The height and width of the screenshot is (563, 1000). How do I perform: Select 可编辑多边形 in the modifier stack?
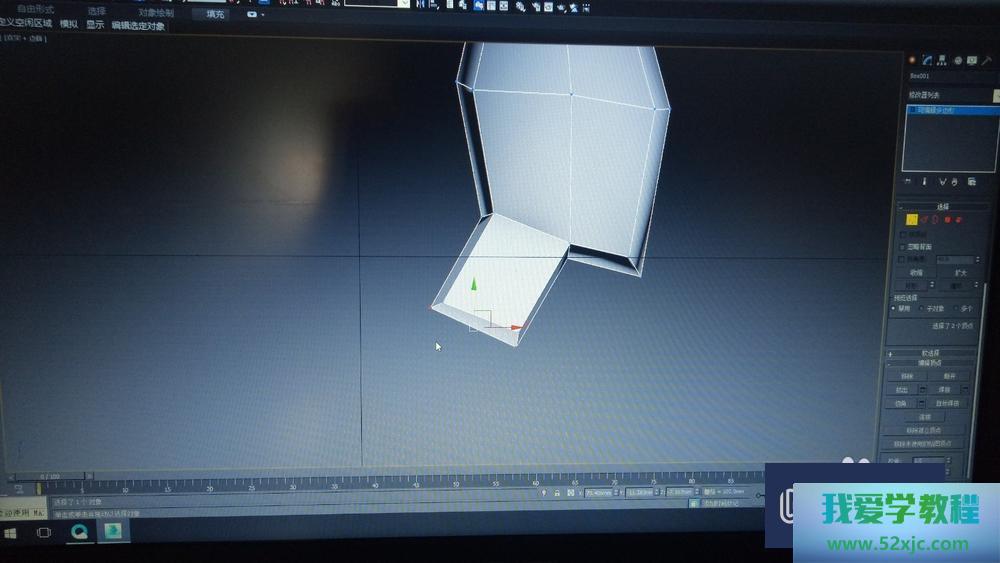(x=938, y=110)
